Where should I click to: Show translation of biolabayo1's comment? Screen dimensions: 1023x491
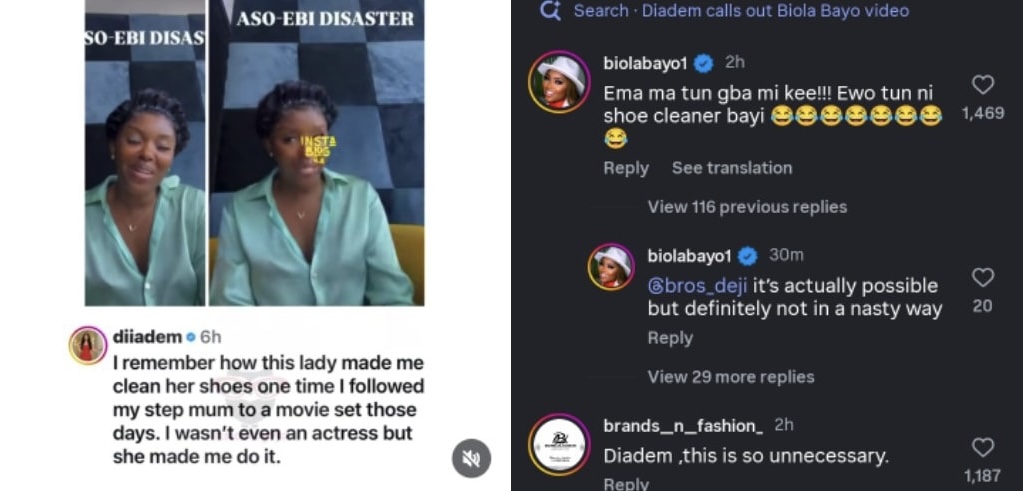pos(732,168)
